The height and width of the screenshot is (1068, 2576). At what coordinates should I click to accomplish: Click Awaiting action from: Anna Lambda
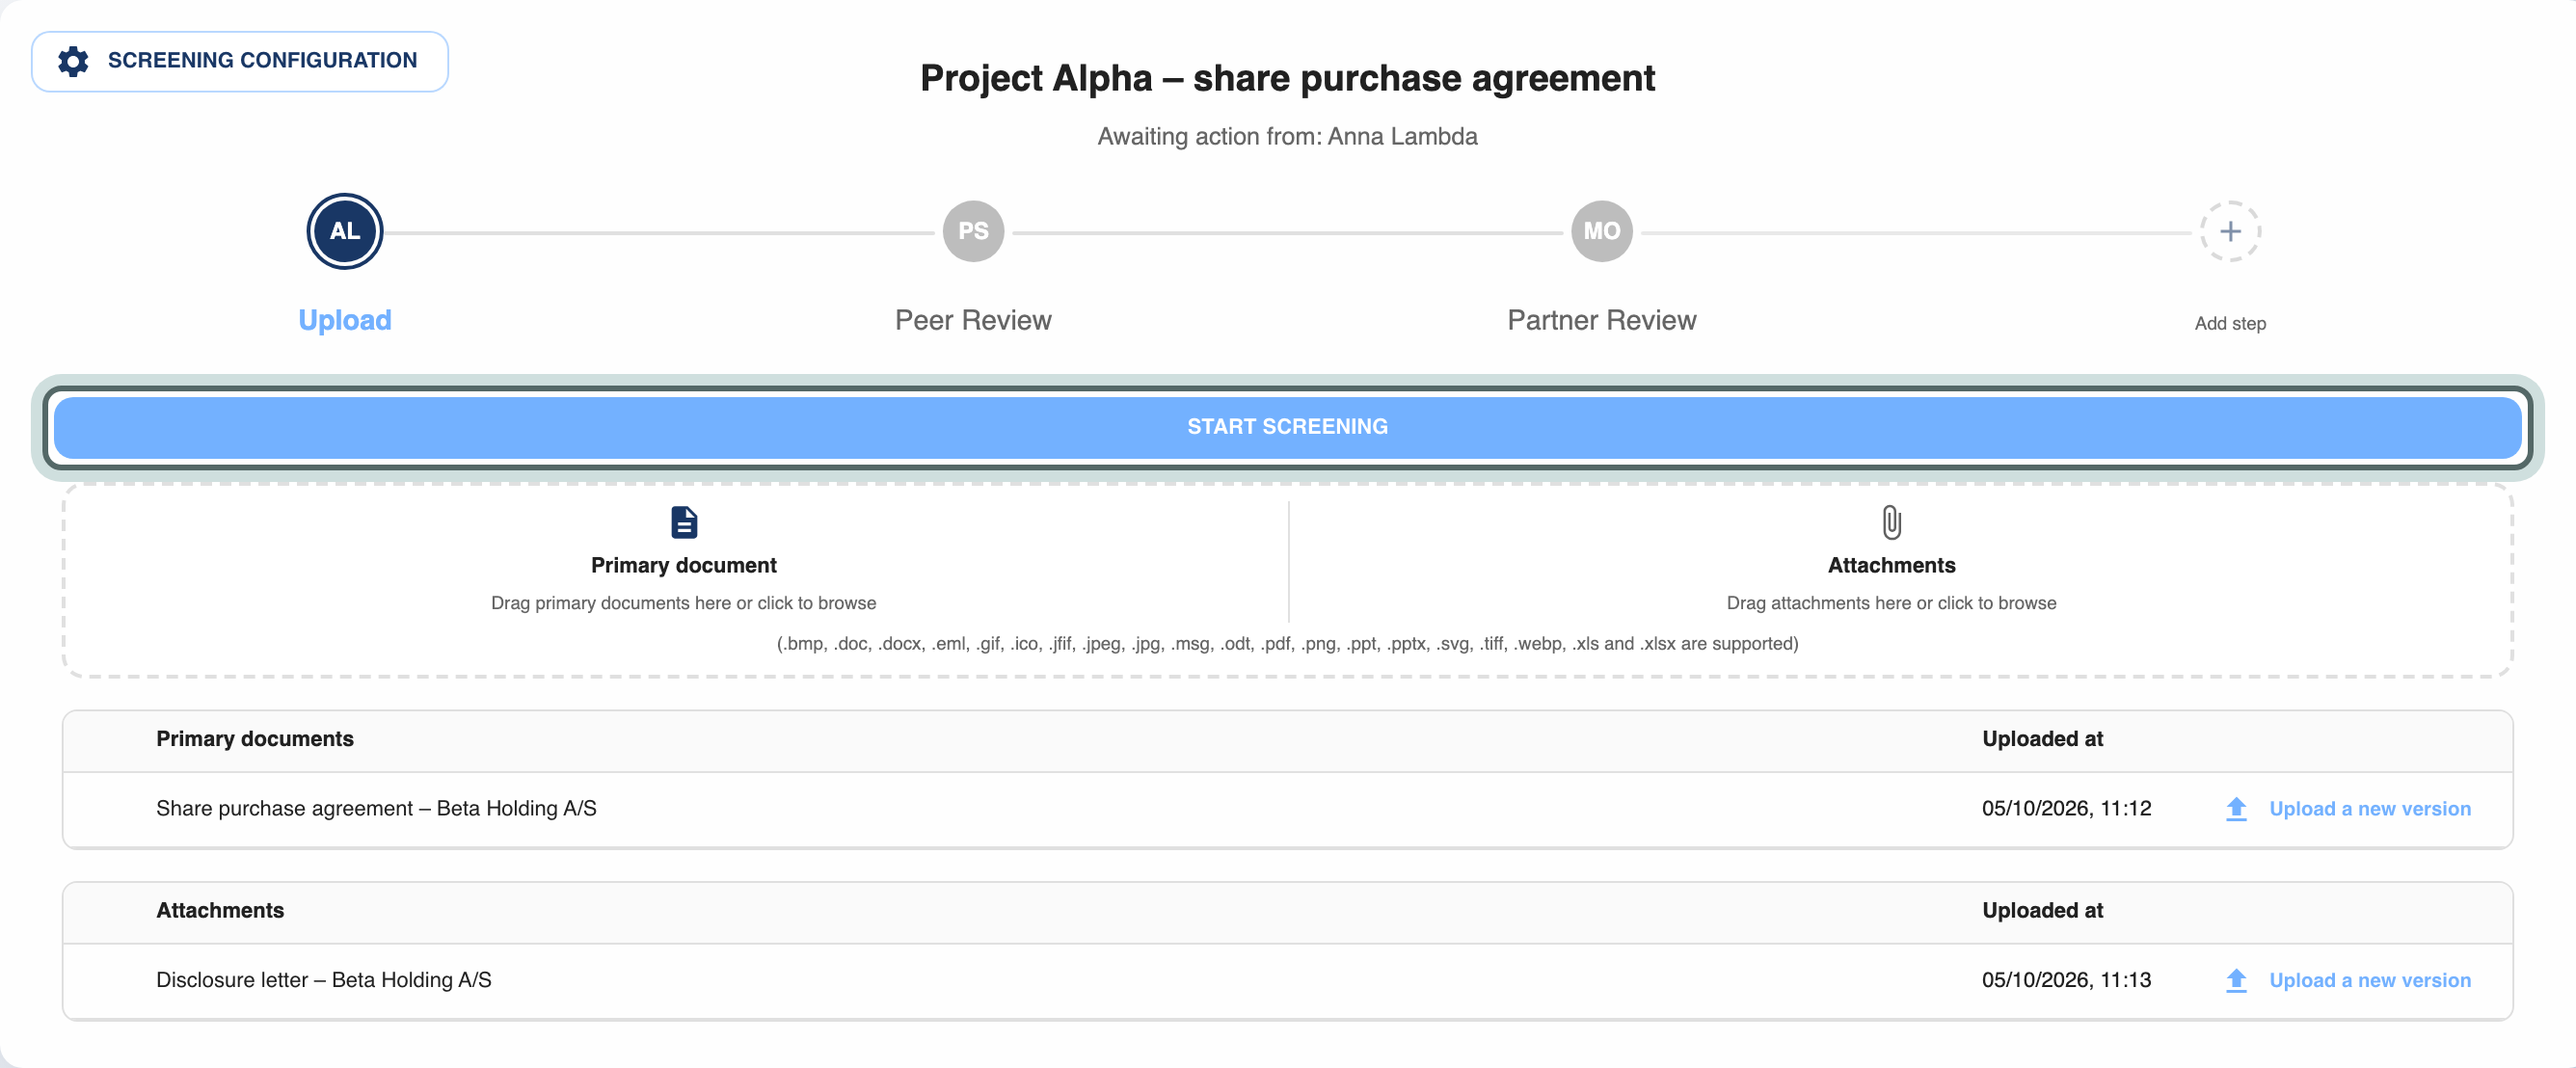1288,136
